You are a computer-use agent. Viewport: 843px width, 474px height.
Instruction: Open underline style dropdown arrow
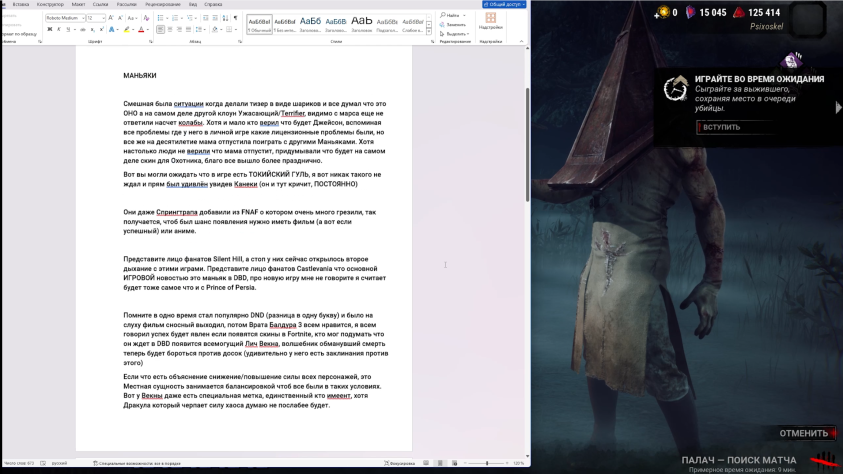[75, 30]
